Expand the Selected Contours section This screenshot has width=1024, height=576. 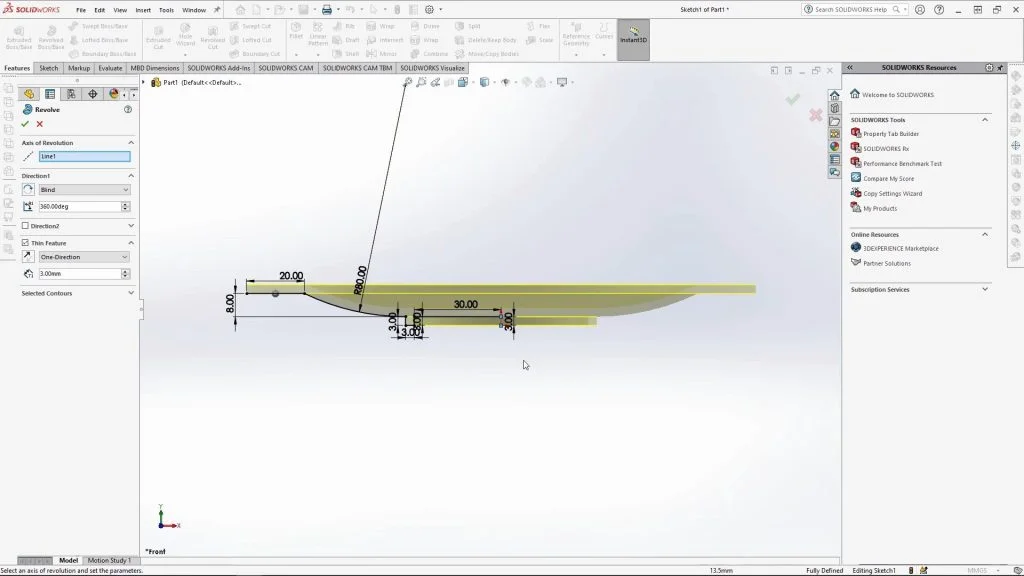(x=131, y=293)
